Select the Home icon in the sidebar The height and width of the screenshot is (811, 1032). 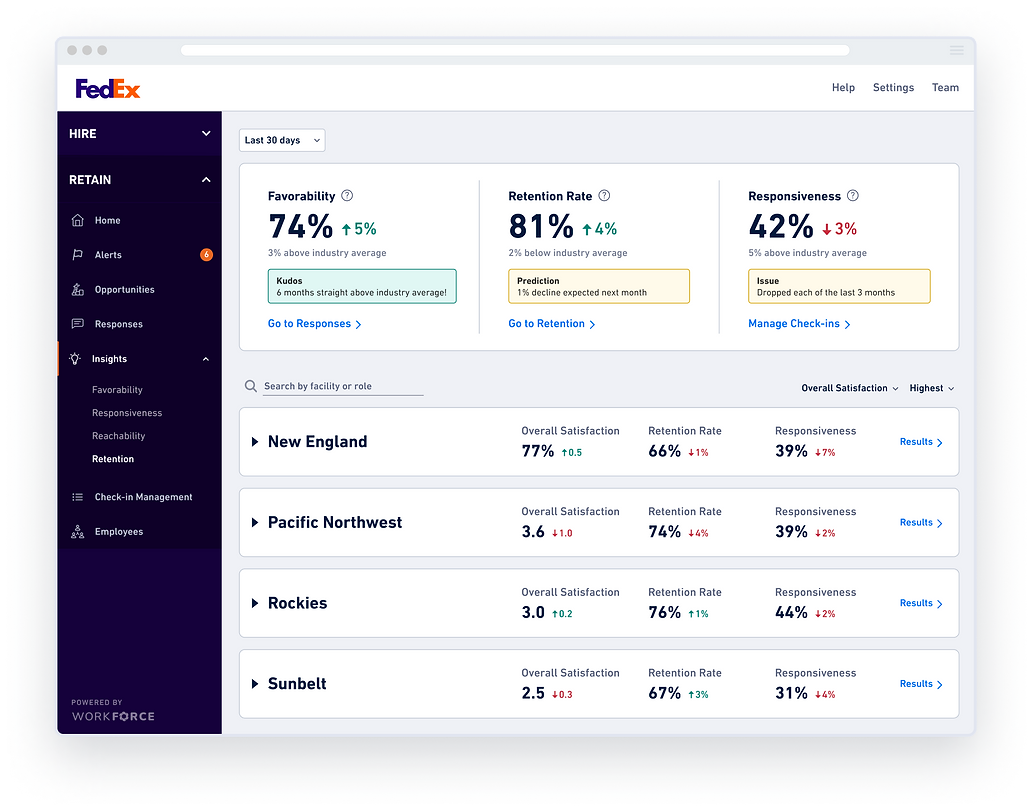pos(78,220)
